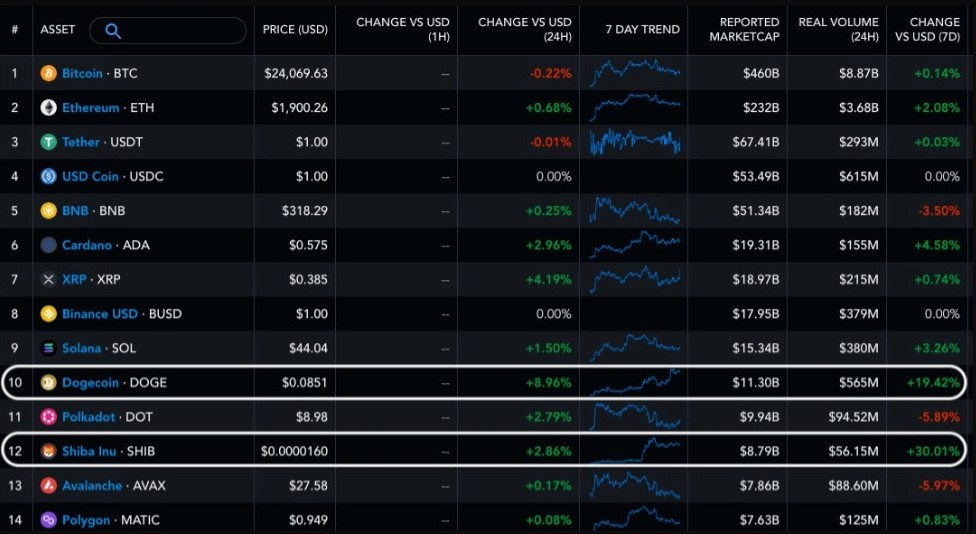Image resolution: width=976 pixels, height=534 pixels.
Task: Click Dogecoin's 7 day trend sparkline
Action: 635,381
